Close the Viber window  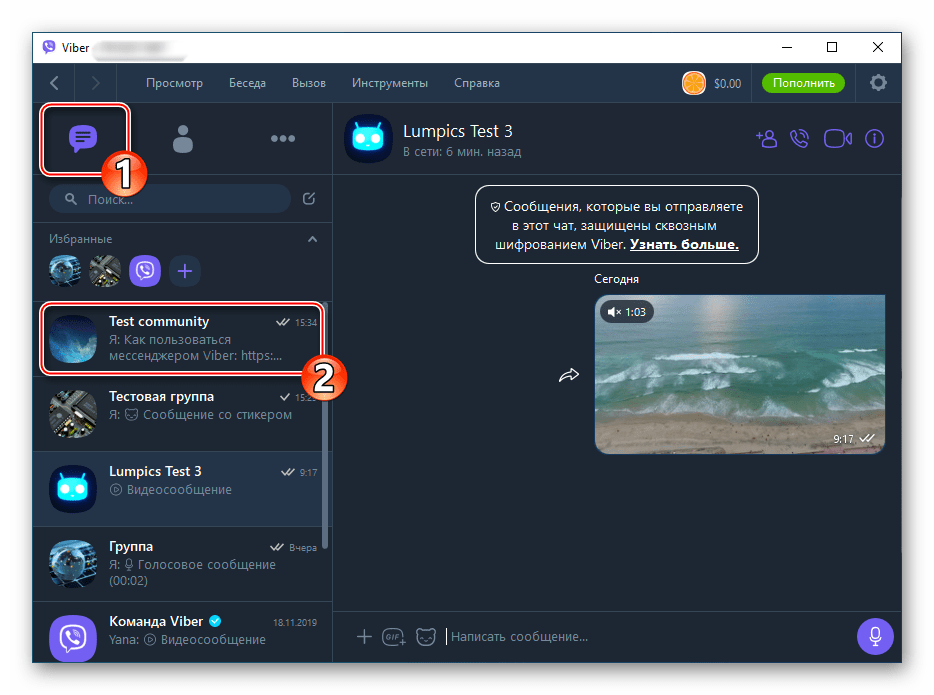877,47
